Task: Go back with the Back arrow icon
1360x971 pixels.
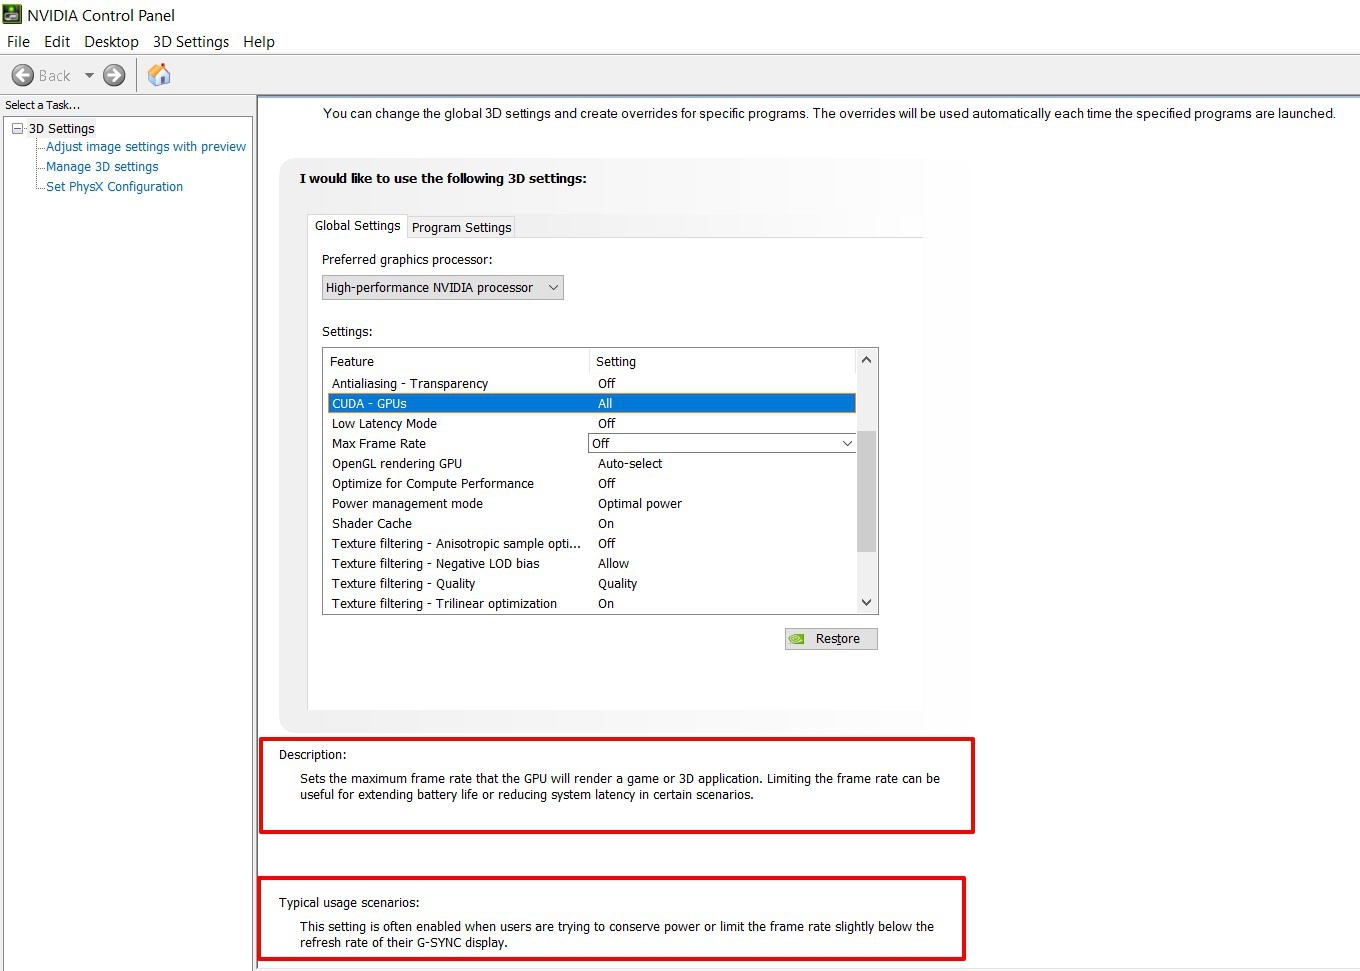Action: click(x=23, y=75)
